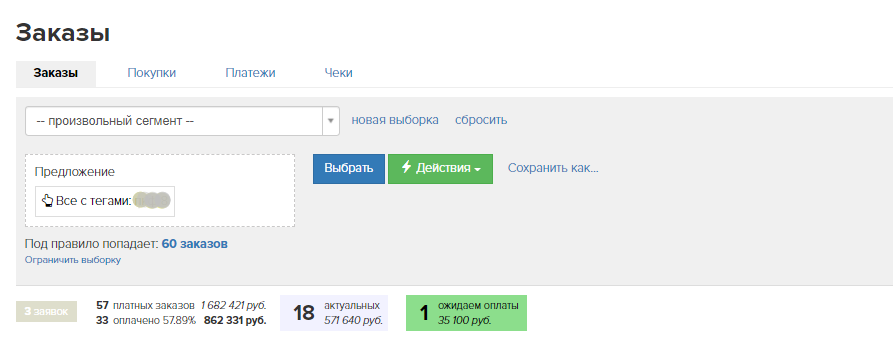Image resolution: width=893 pixels, height=361 pixels.
Task: Click the Предложение rule block area
Action: tap(160, 190)
